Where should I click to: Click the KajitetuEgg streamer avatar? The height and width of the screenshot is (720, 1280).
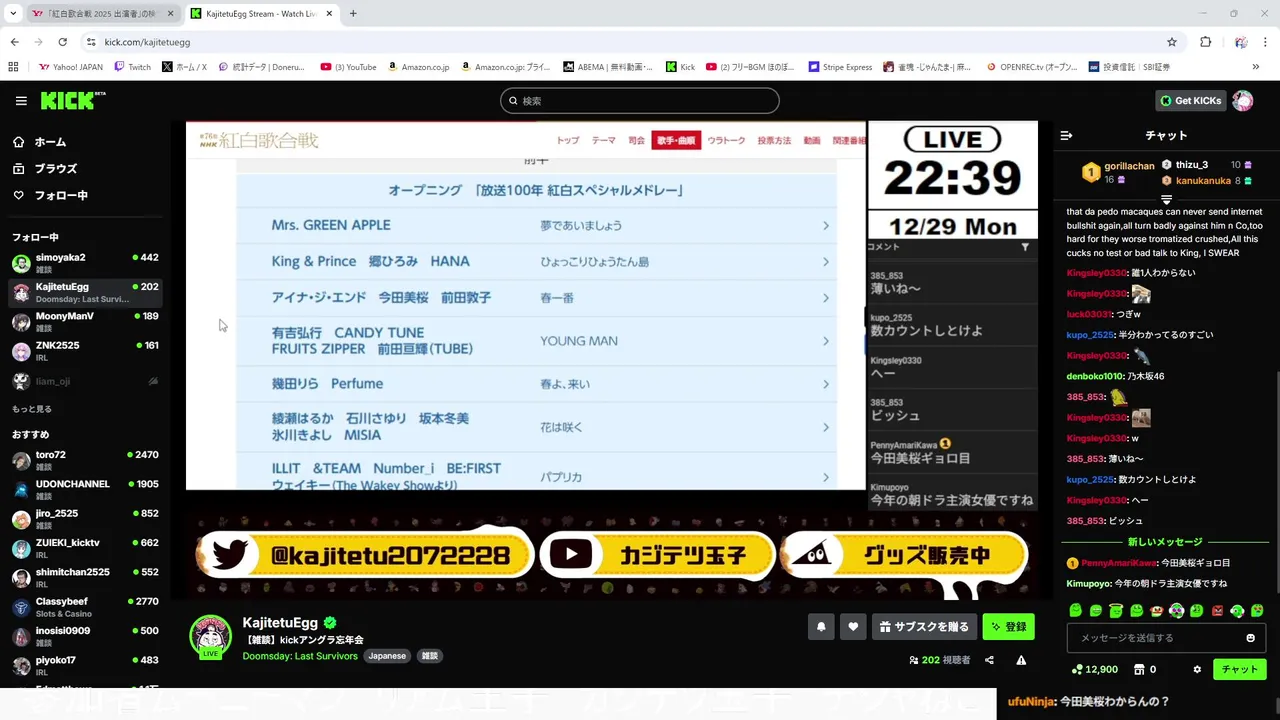tap(210, 636)
